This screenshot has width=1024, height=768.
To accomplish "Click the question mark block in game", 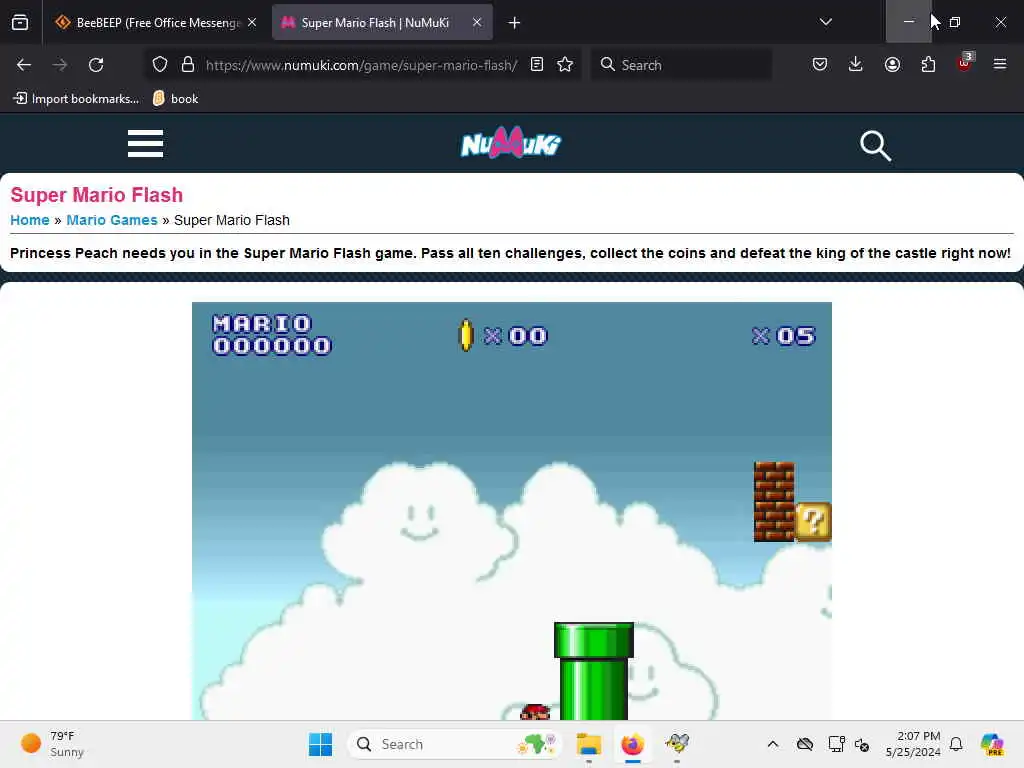I will coord(813,521).
